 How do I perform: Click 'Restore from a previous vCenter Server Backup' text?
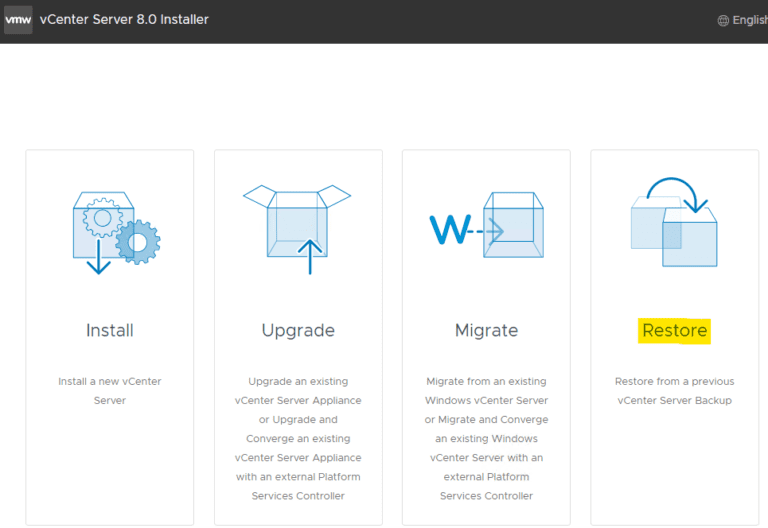coord(674,391)
